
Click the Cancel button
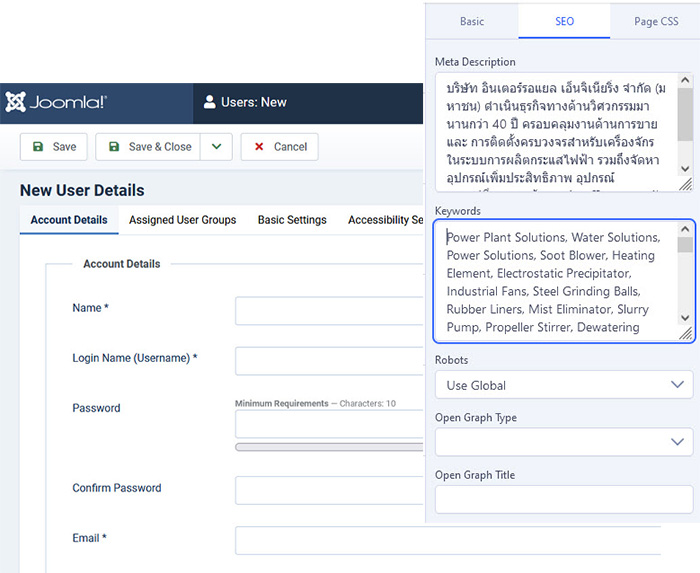pyautogui.click(x=280, y=147)
